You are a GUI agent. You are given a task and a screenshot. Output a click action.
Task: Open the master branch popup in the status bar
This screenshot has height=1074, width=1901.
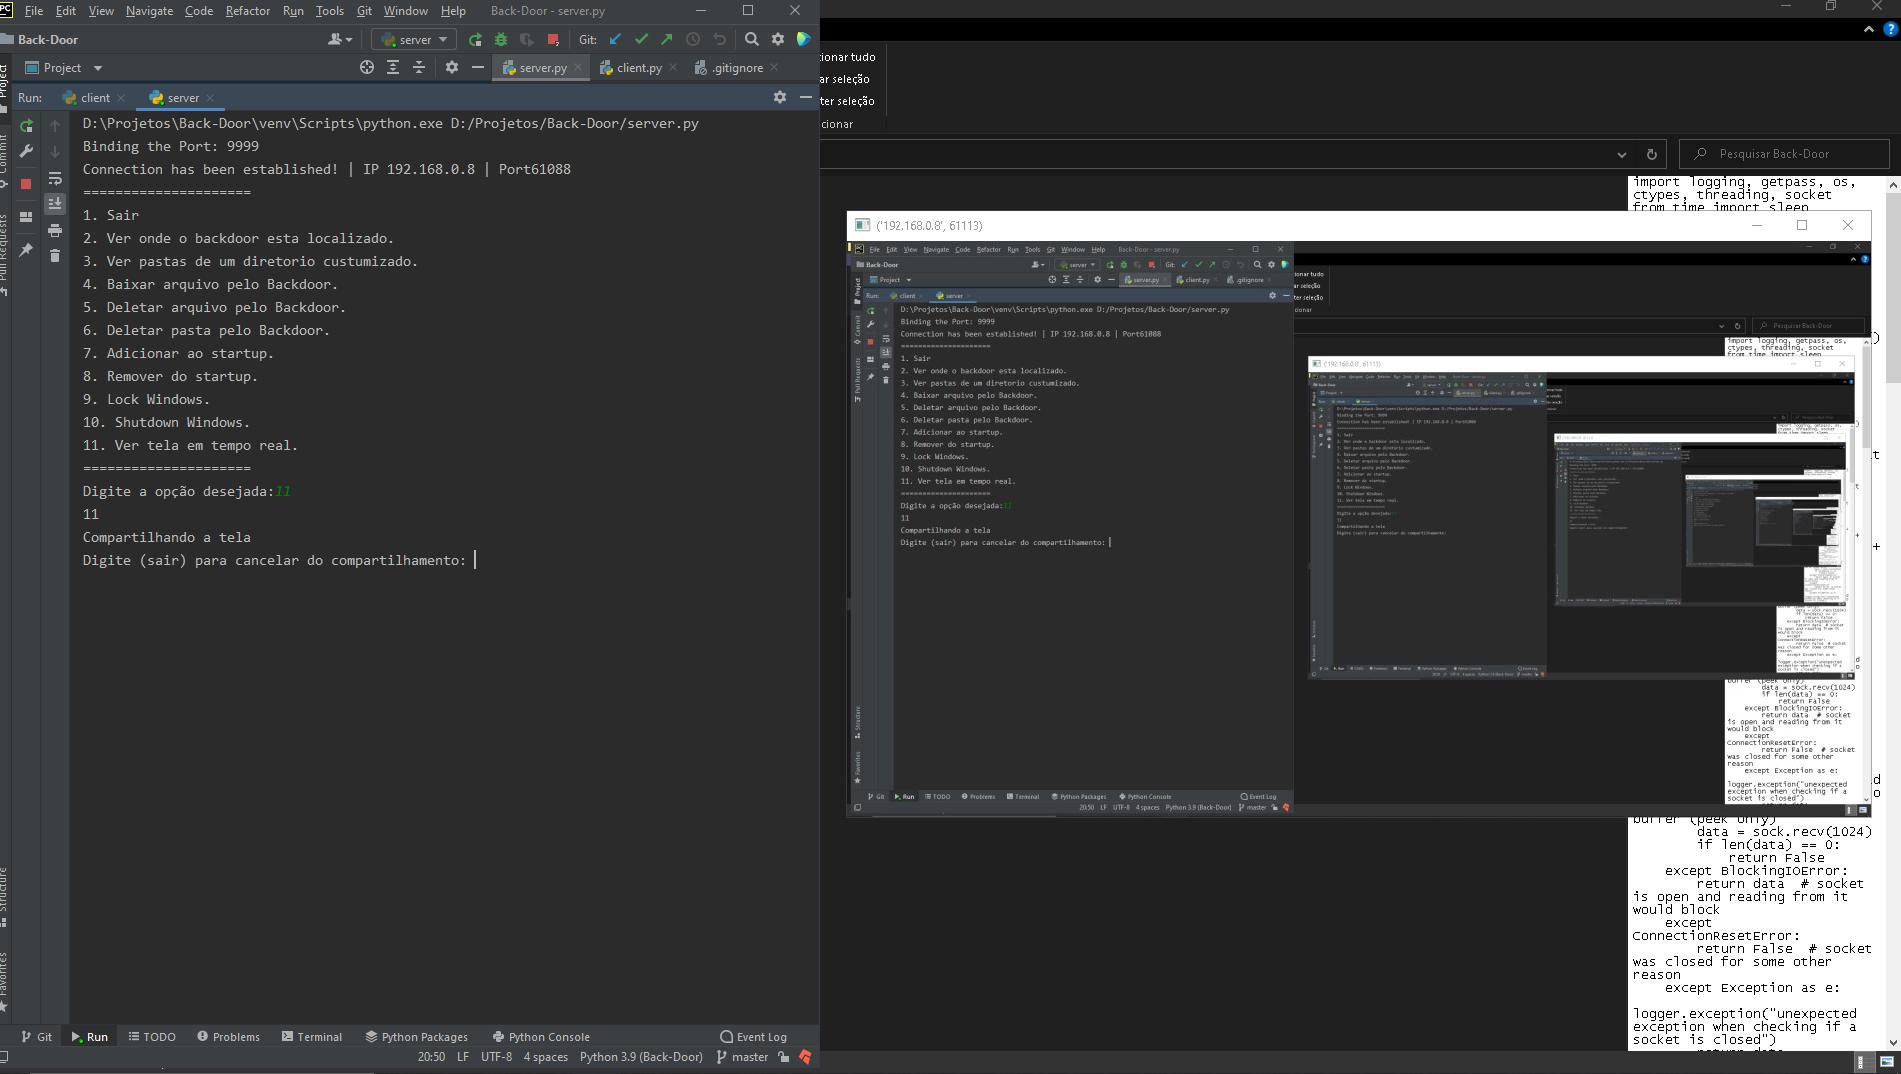pos(747,1056)
